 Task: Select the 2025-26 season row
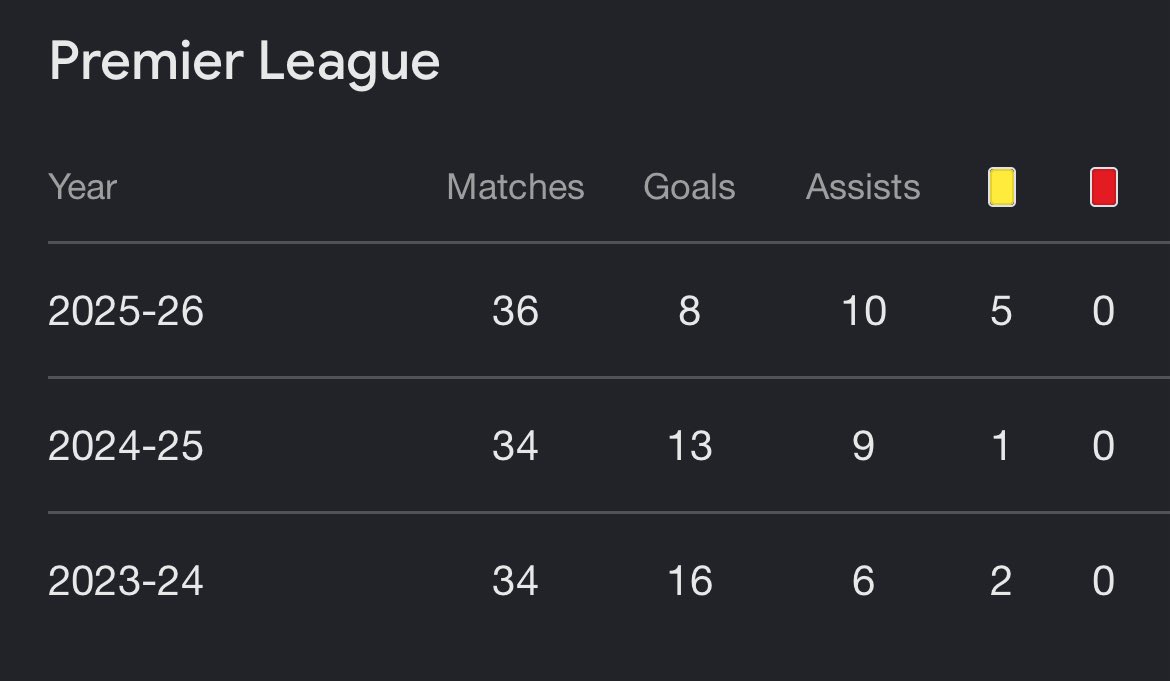pos(609,310)
